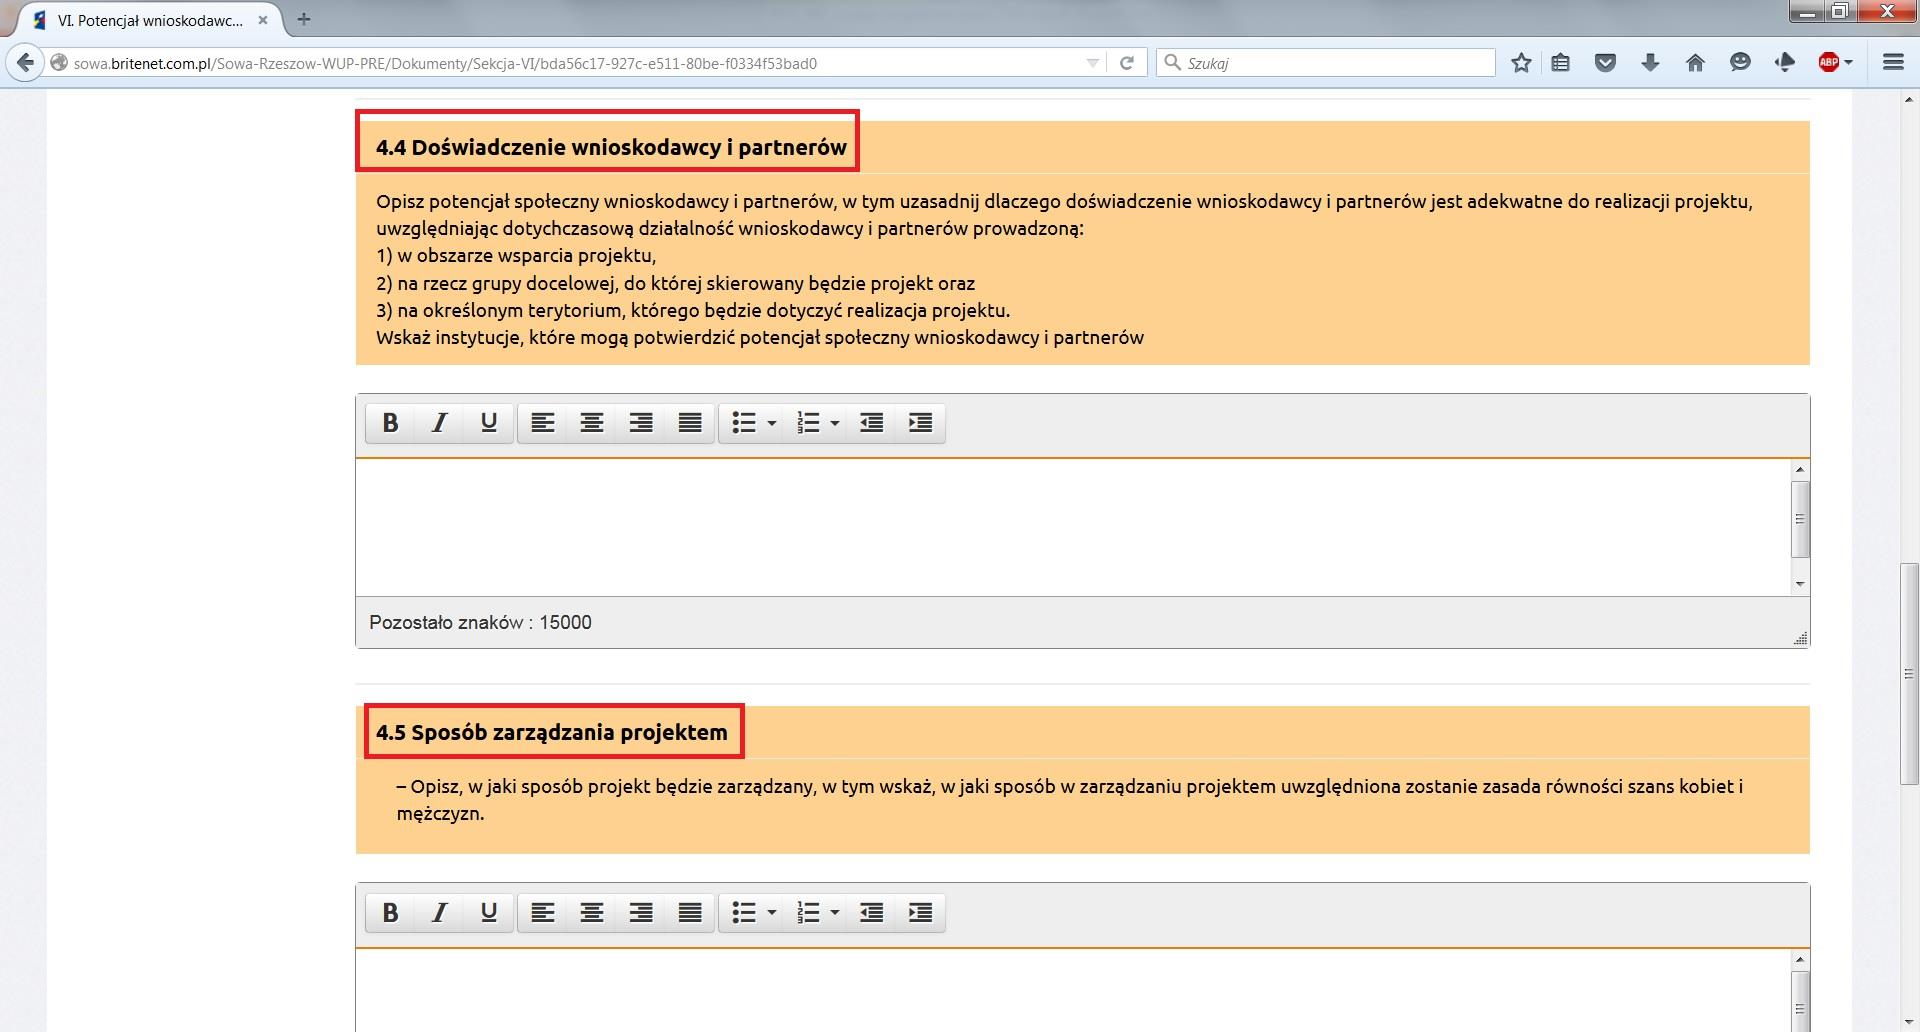Increase indent in section 4.5 editor

[920, 912]
